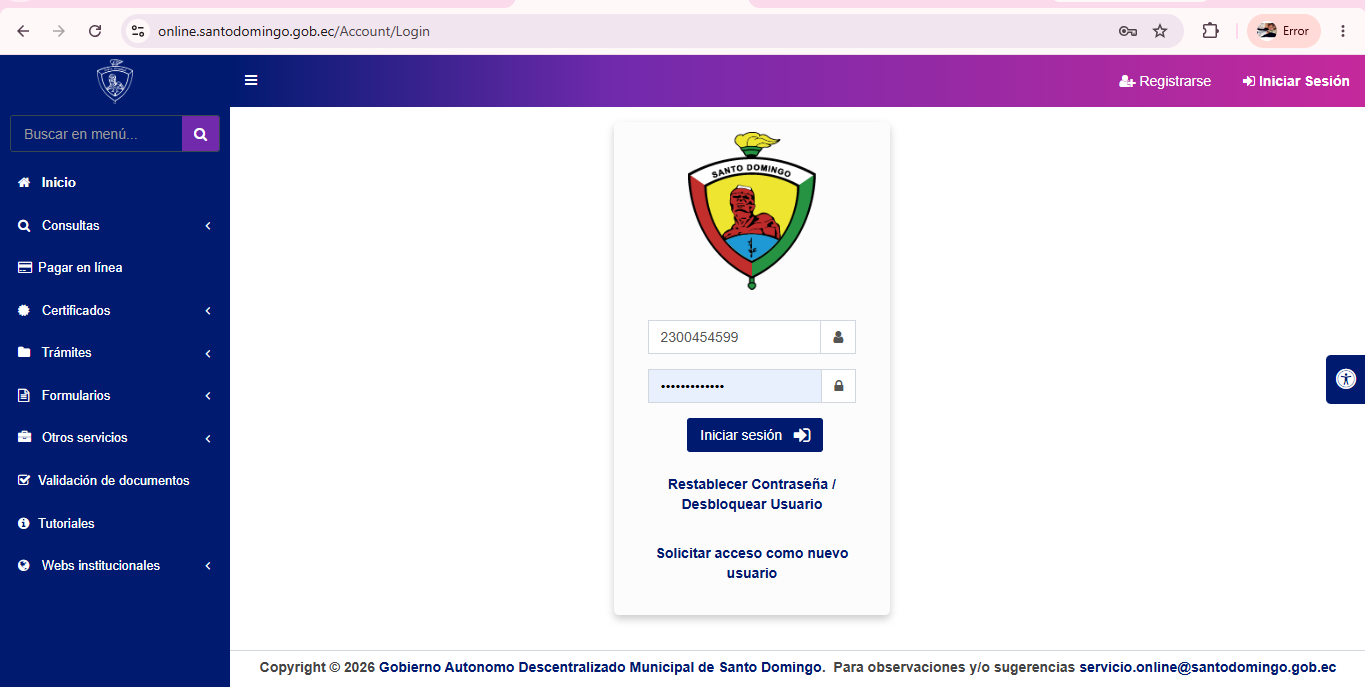Viewport: 1365px width, 687px height.
Task: Click the Webs institucionales chevron arrow
Action: 208,566
